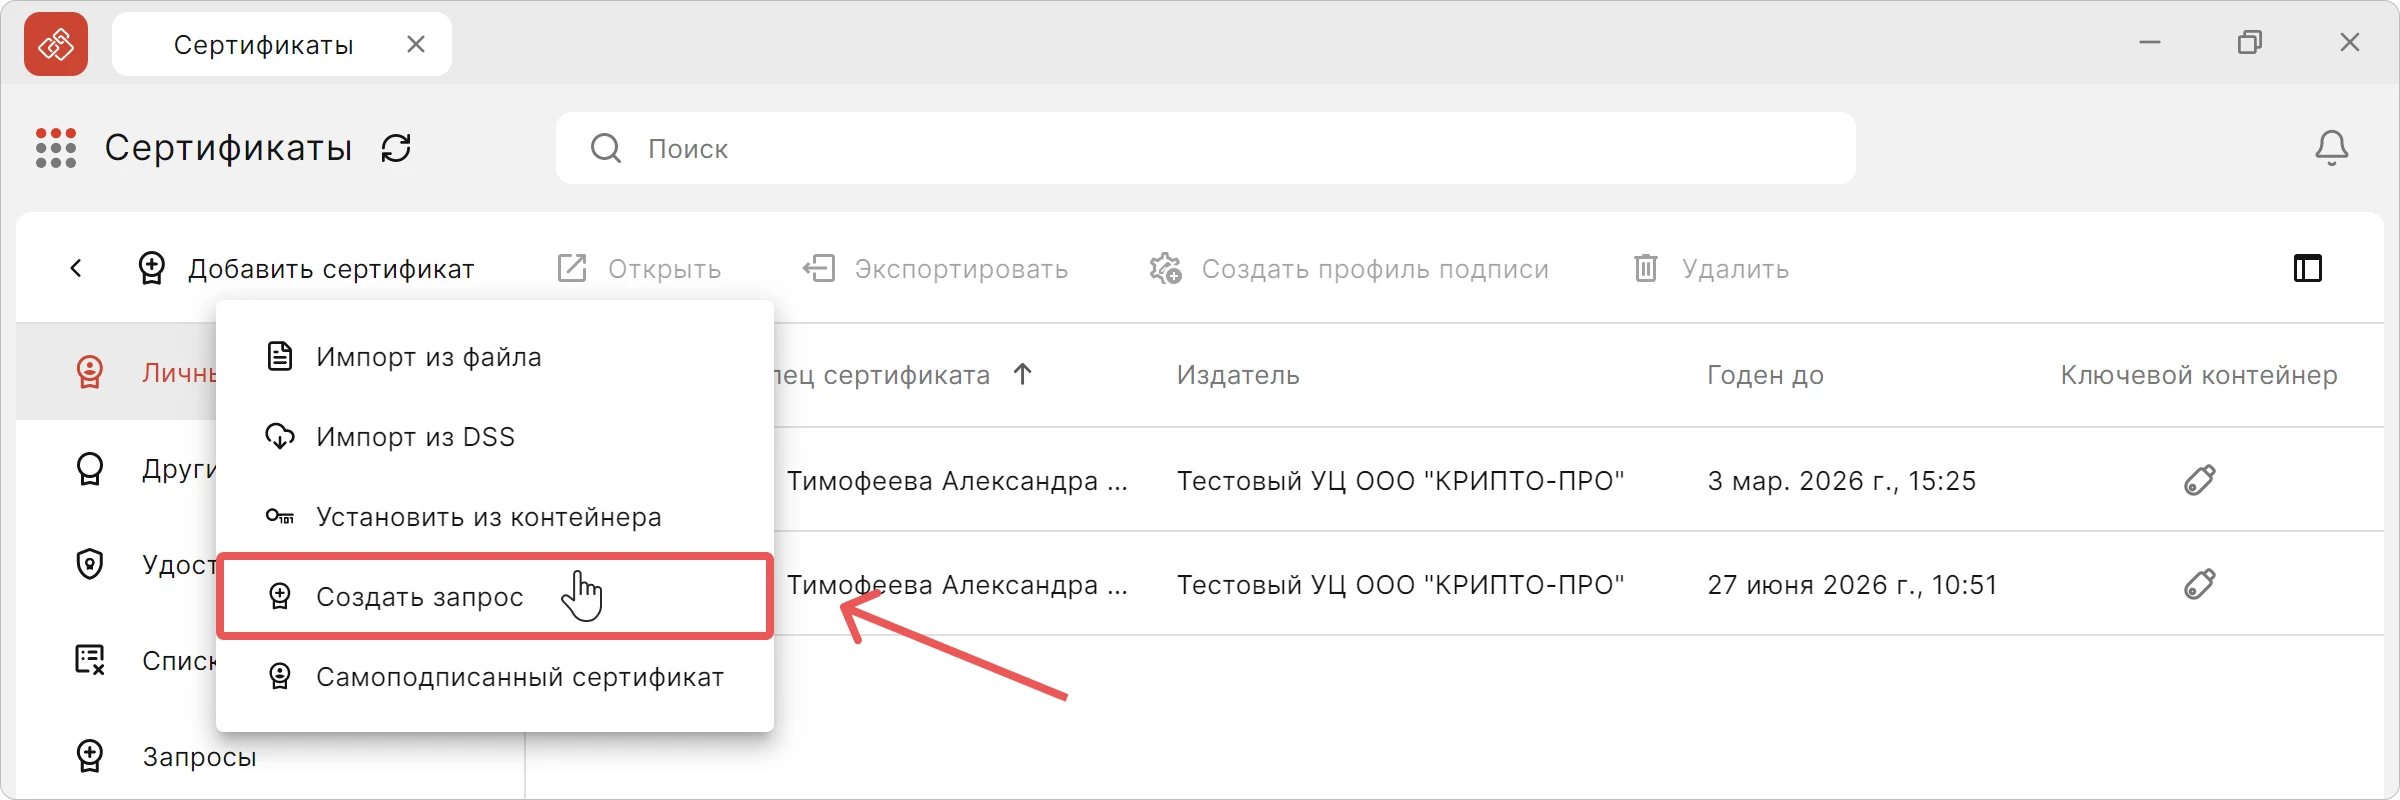2400x800 pixels.
Task: Click the key icon for container install
Action: (x=280, y=516)
